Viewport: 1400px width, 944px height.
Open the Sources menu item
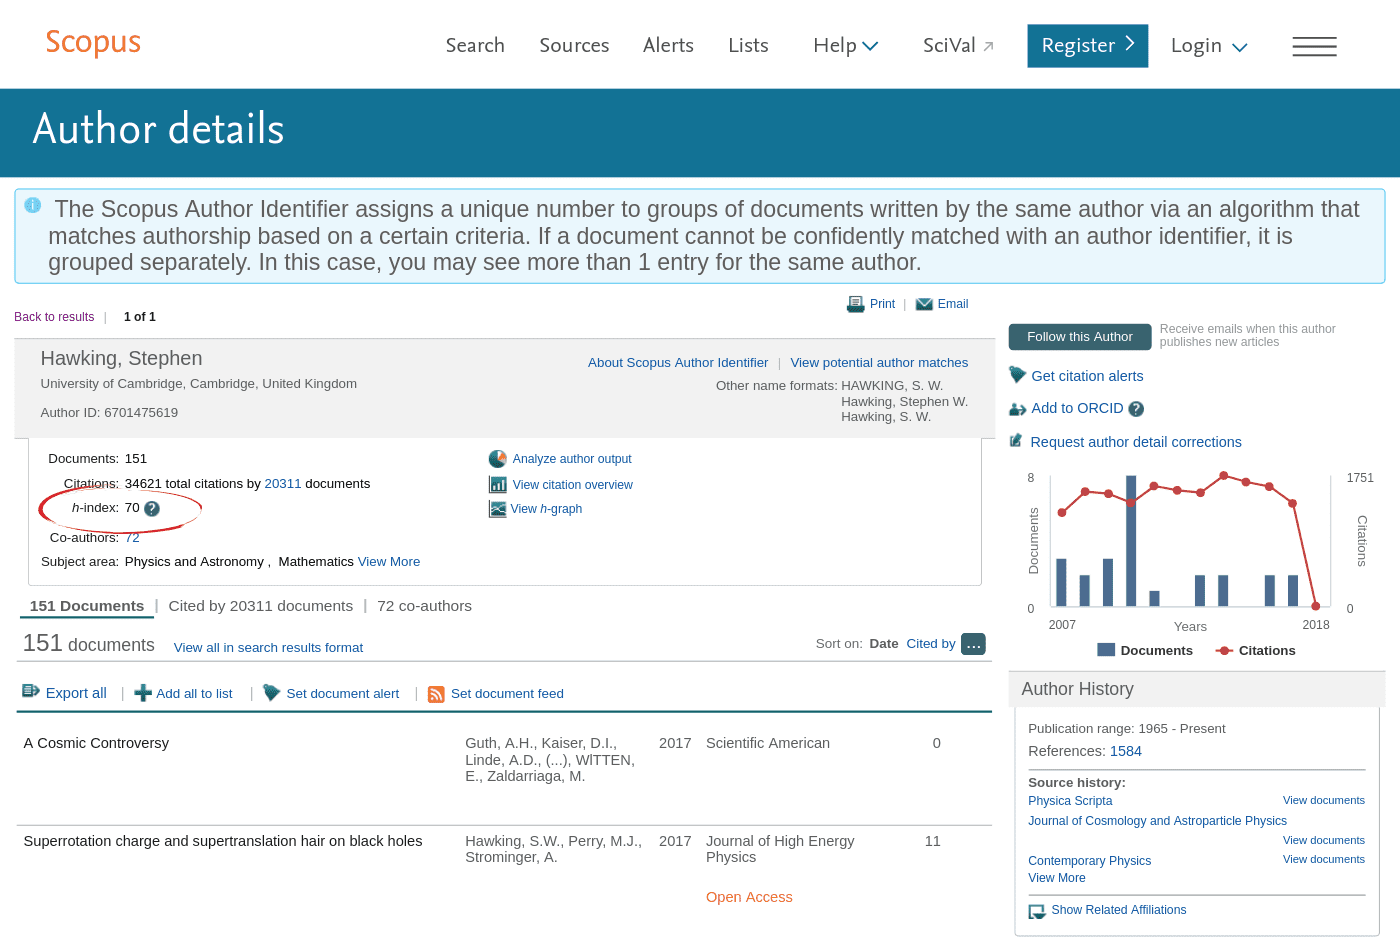pos(574,45)
